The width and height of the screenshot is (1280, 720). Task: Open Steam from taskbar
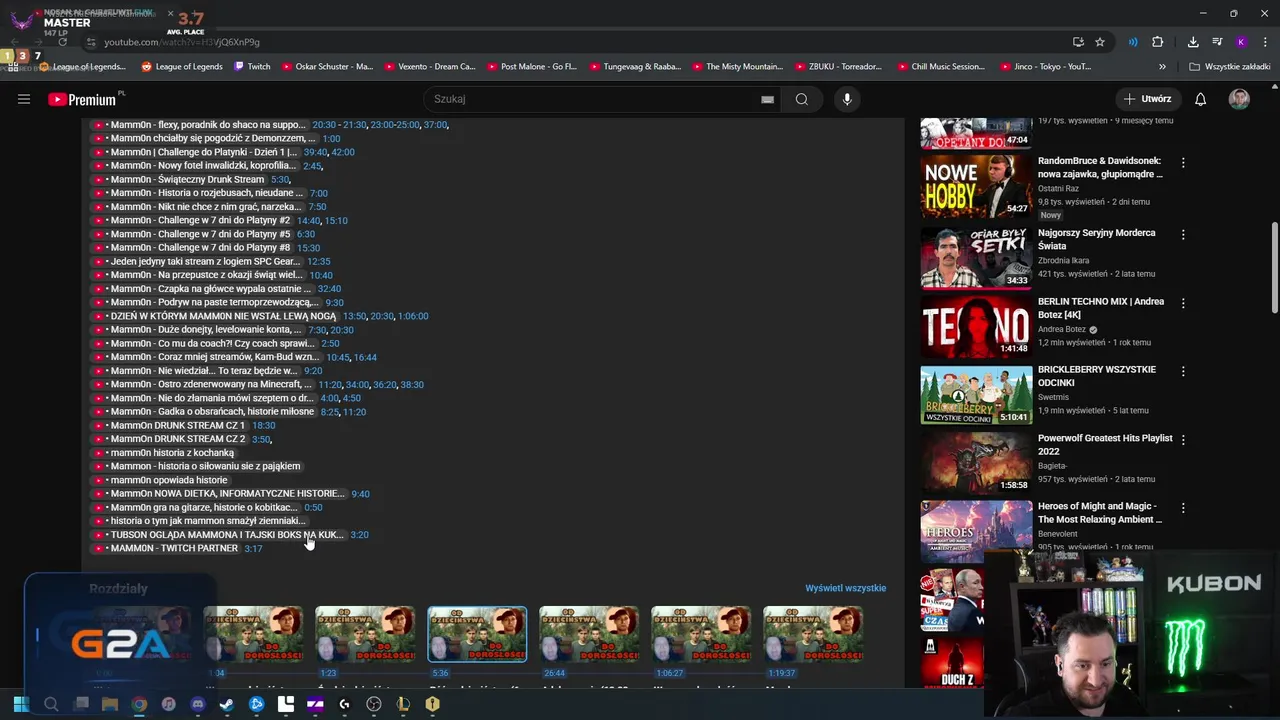click(227, 704)
